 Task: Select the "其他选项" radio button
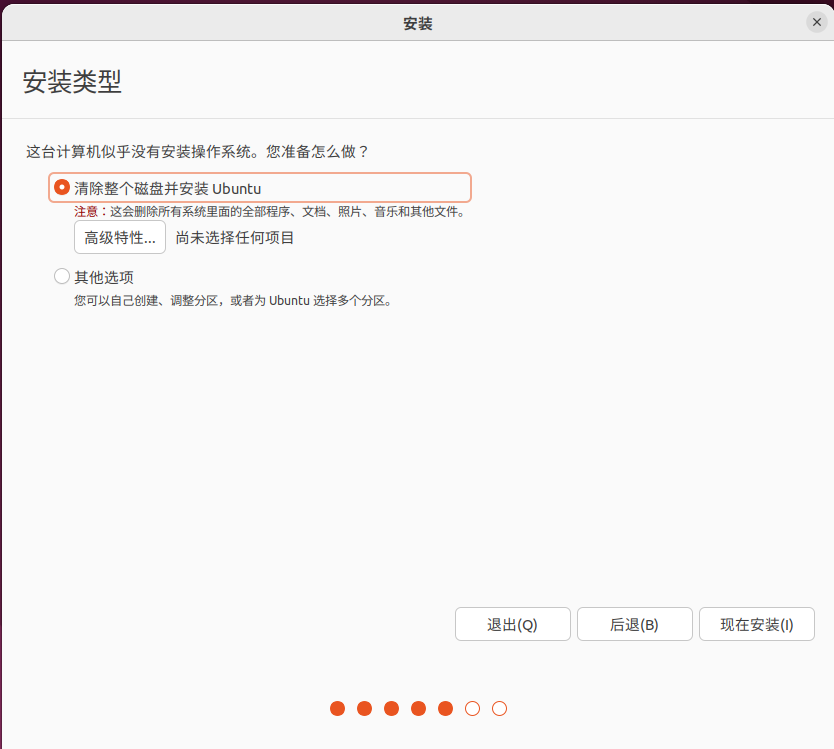click(62, 276)
